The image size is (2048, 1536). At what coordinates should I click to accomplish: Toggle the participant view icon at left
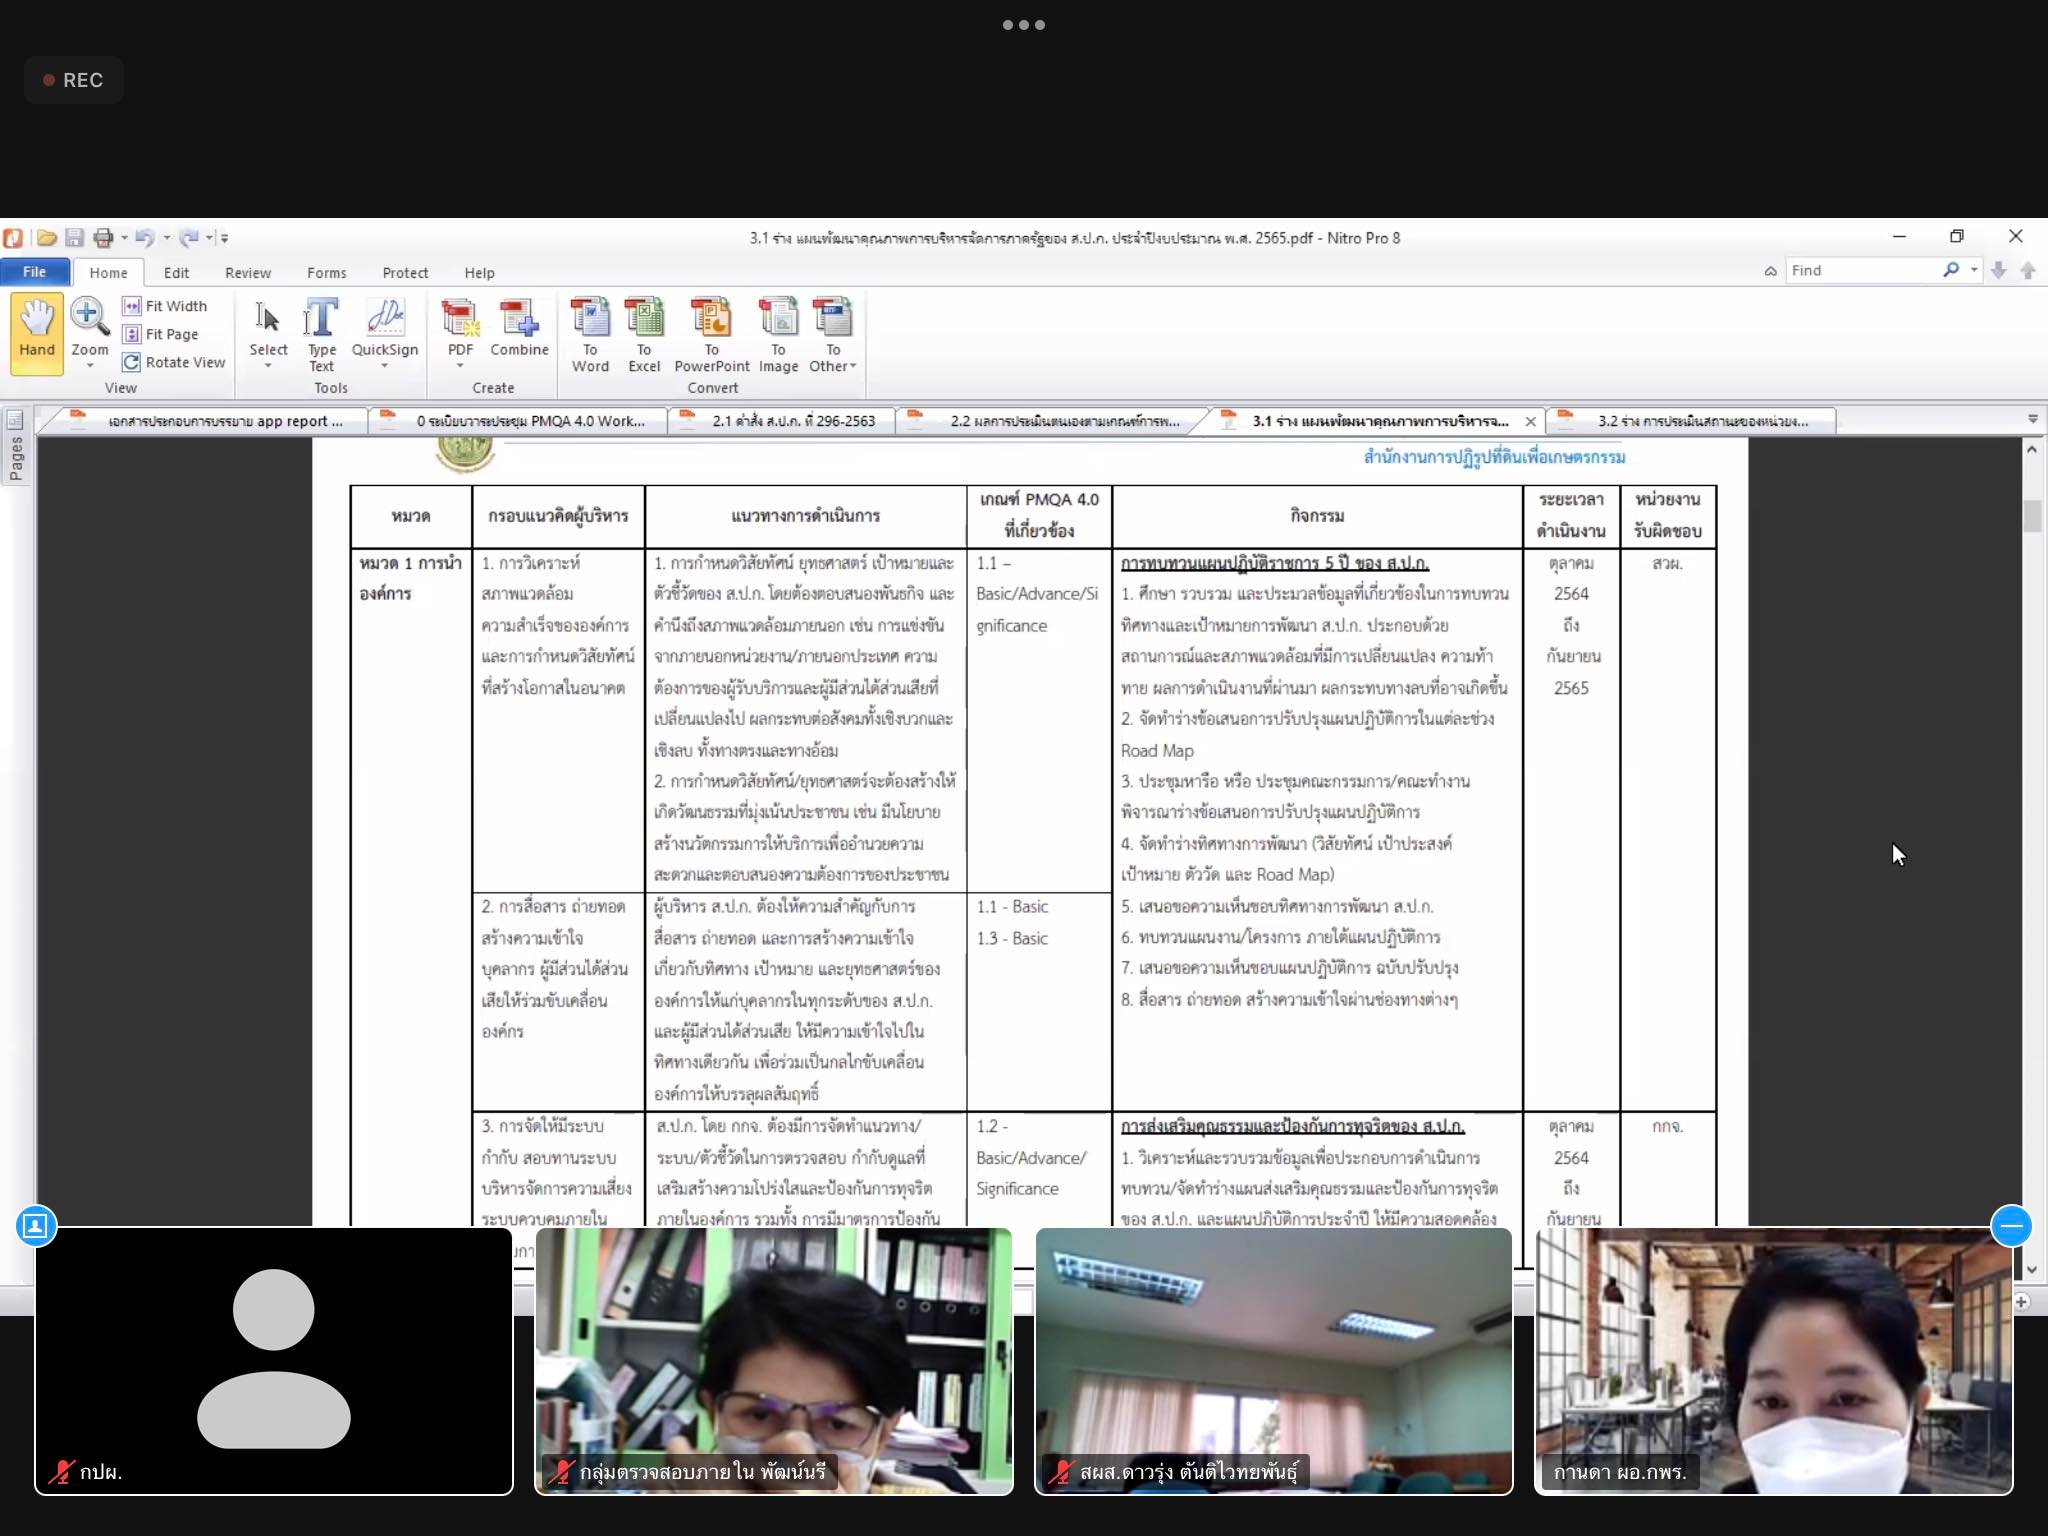click(x=36, y=1225)
